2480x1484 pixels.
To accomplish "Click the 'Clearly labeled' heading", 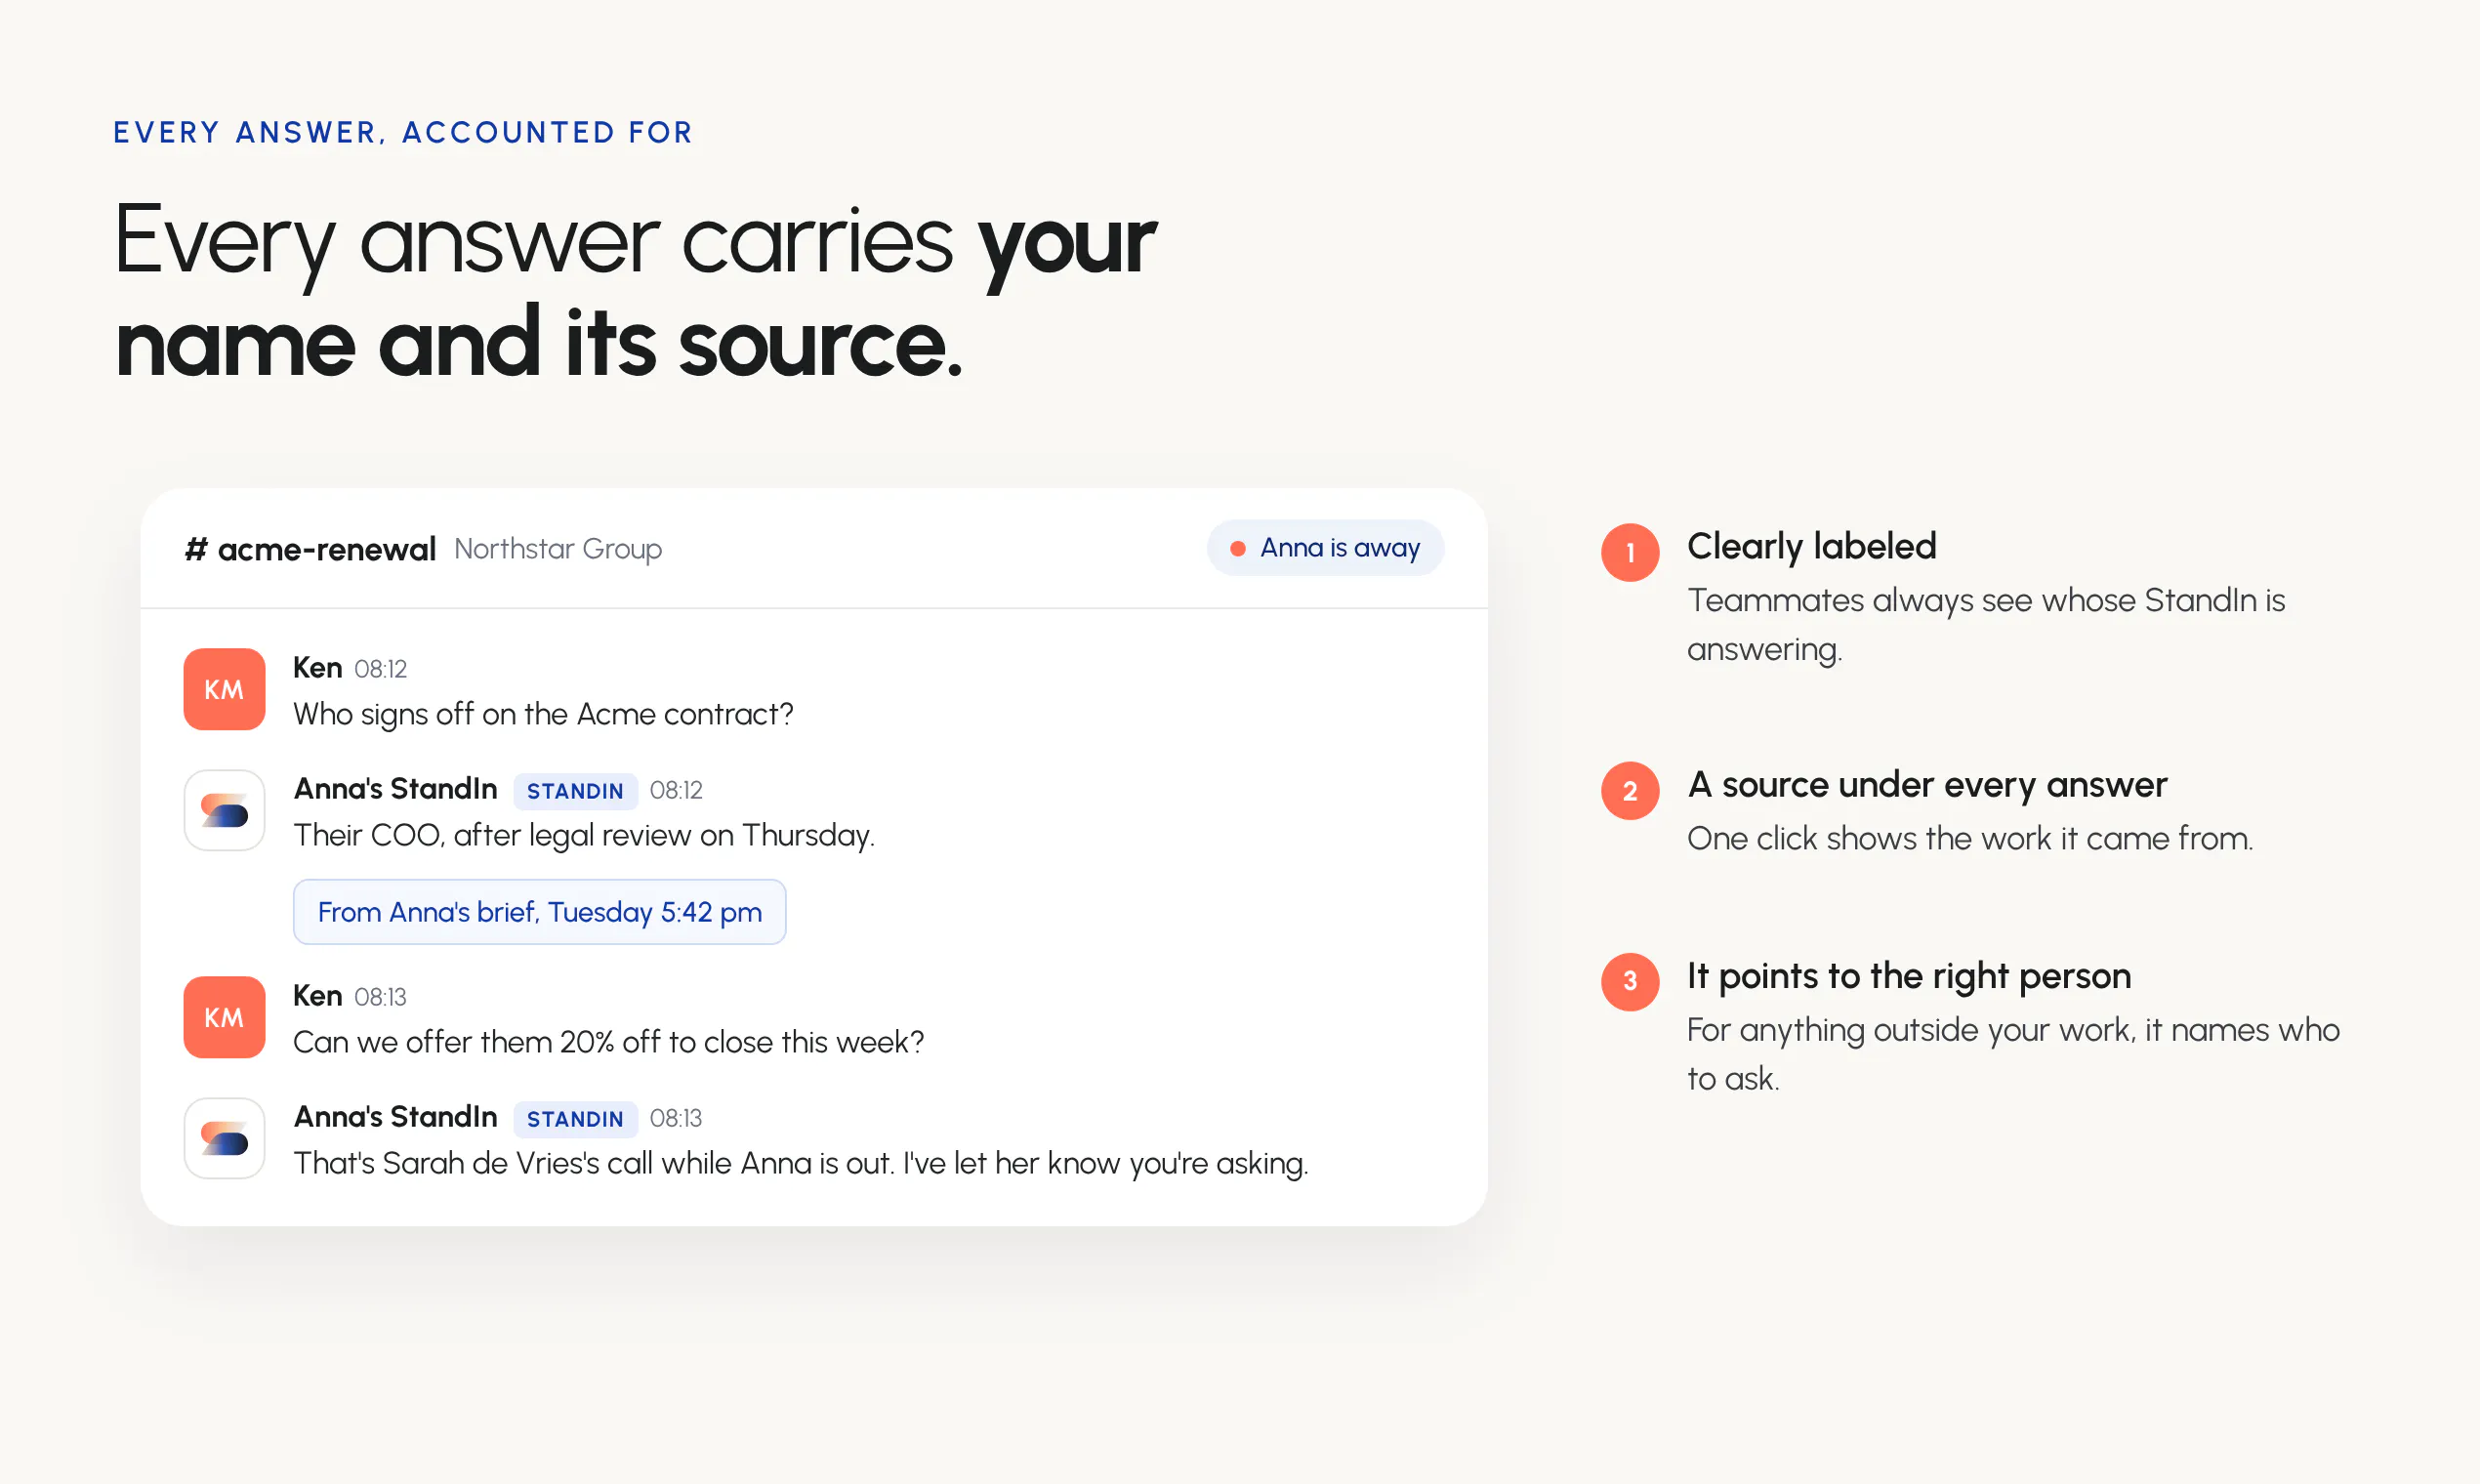I will [x=1812, y=546].
